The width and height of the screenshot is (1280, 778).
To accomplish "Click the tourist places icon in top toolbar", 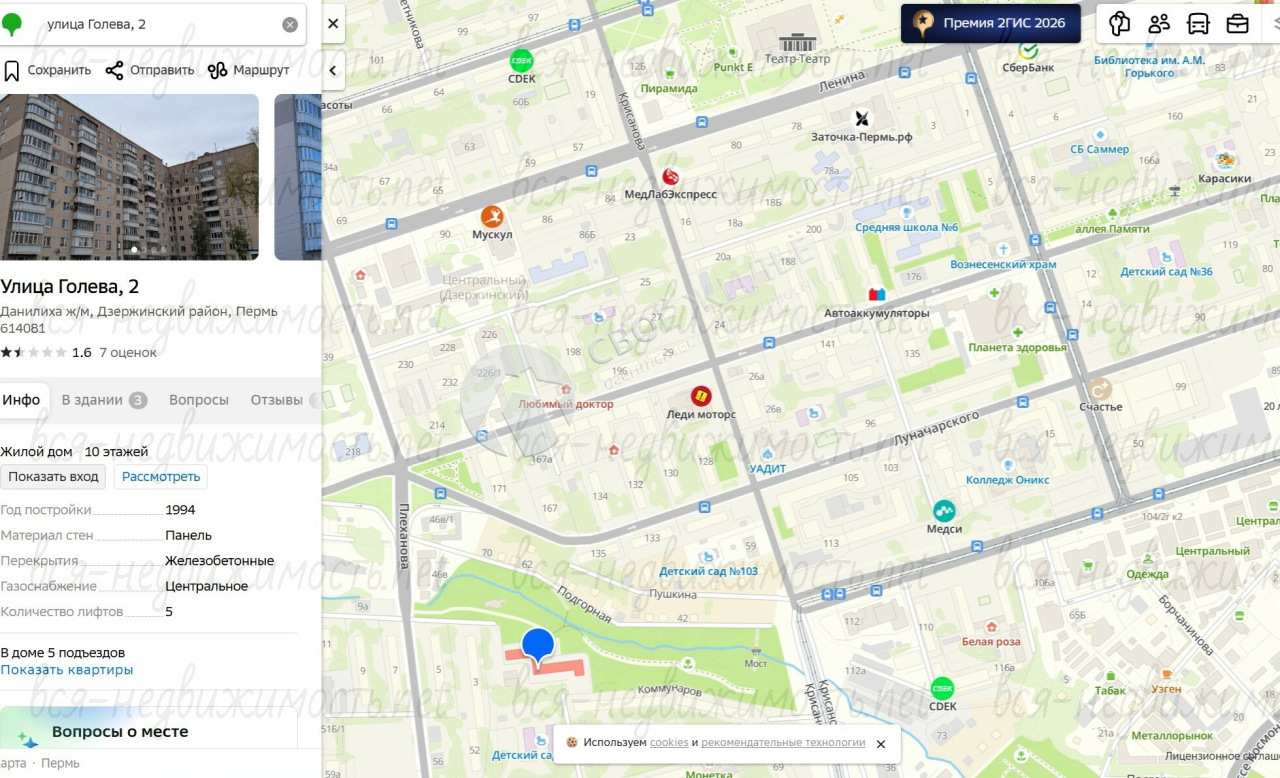I will [x=1120, y=23].
